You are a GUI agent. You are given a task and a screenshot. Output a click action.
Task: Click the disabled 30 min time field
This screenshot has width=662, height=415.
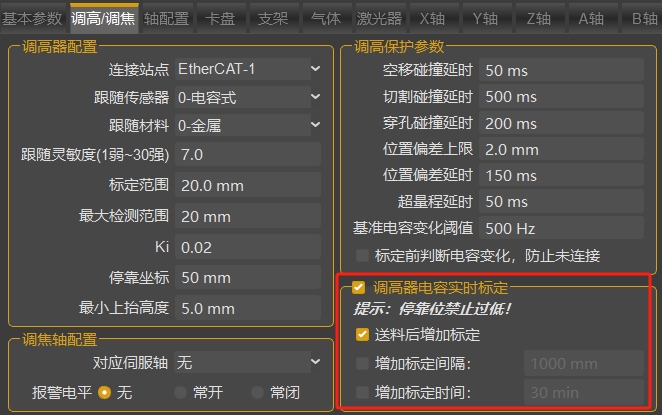coord(584,392)
